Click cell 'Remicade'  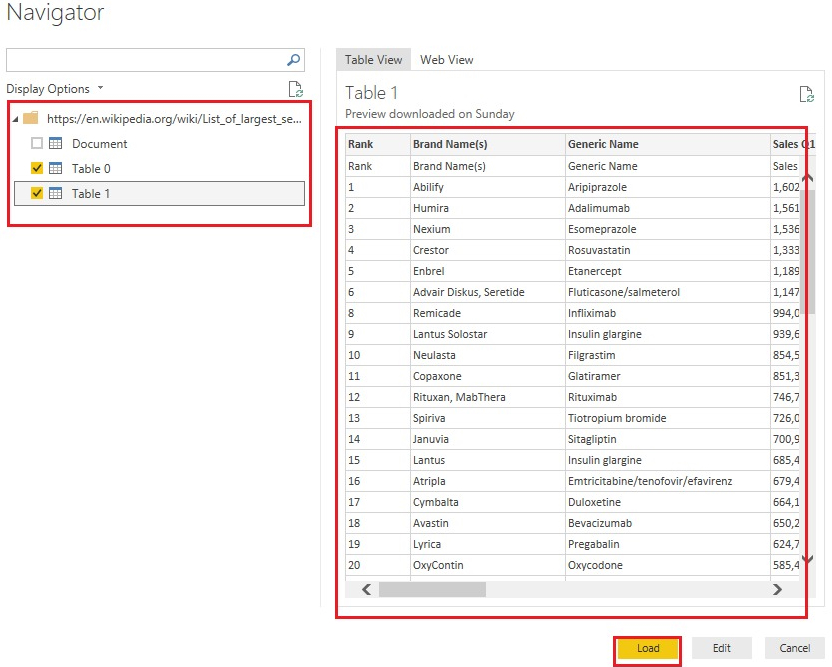tap(488, 313)
